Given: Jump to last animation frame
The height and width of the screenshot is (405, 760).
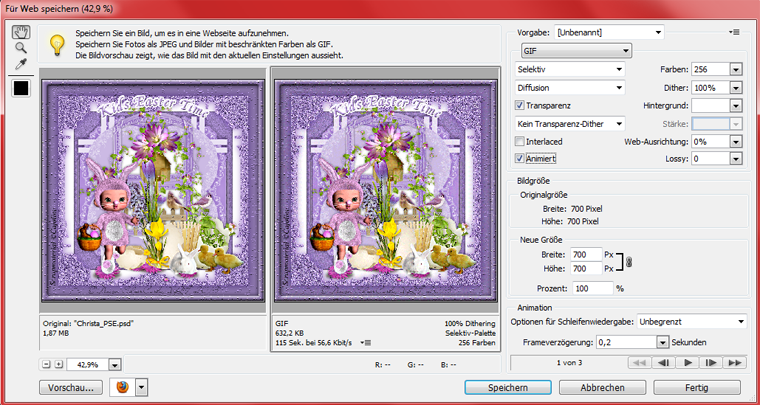Looking at the screenshot, I should click(735, 362).
